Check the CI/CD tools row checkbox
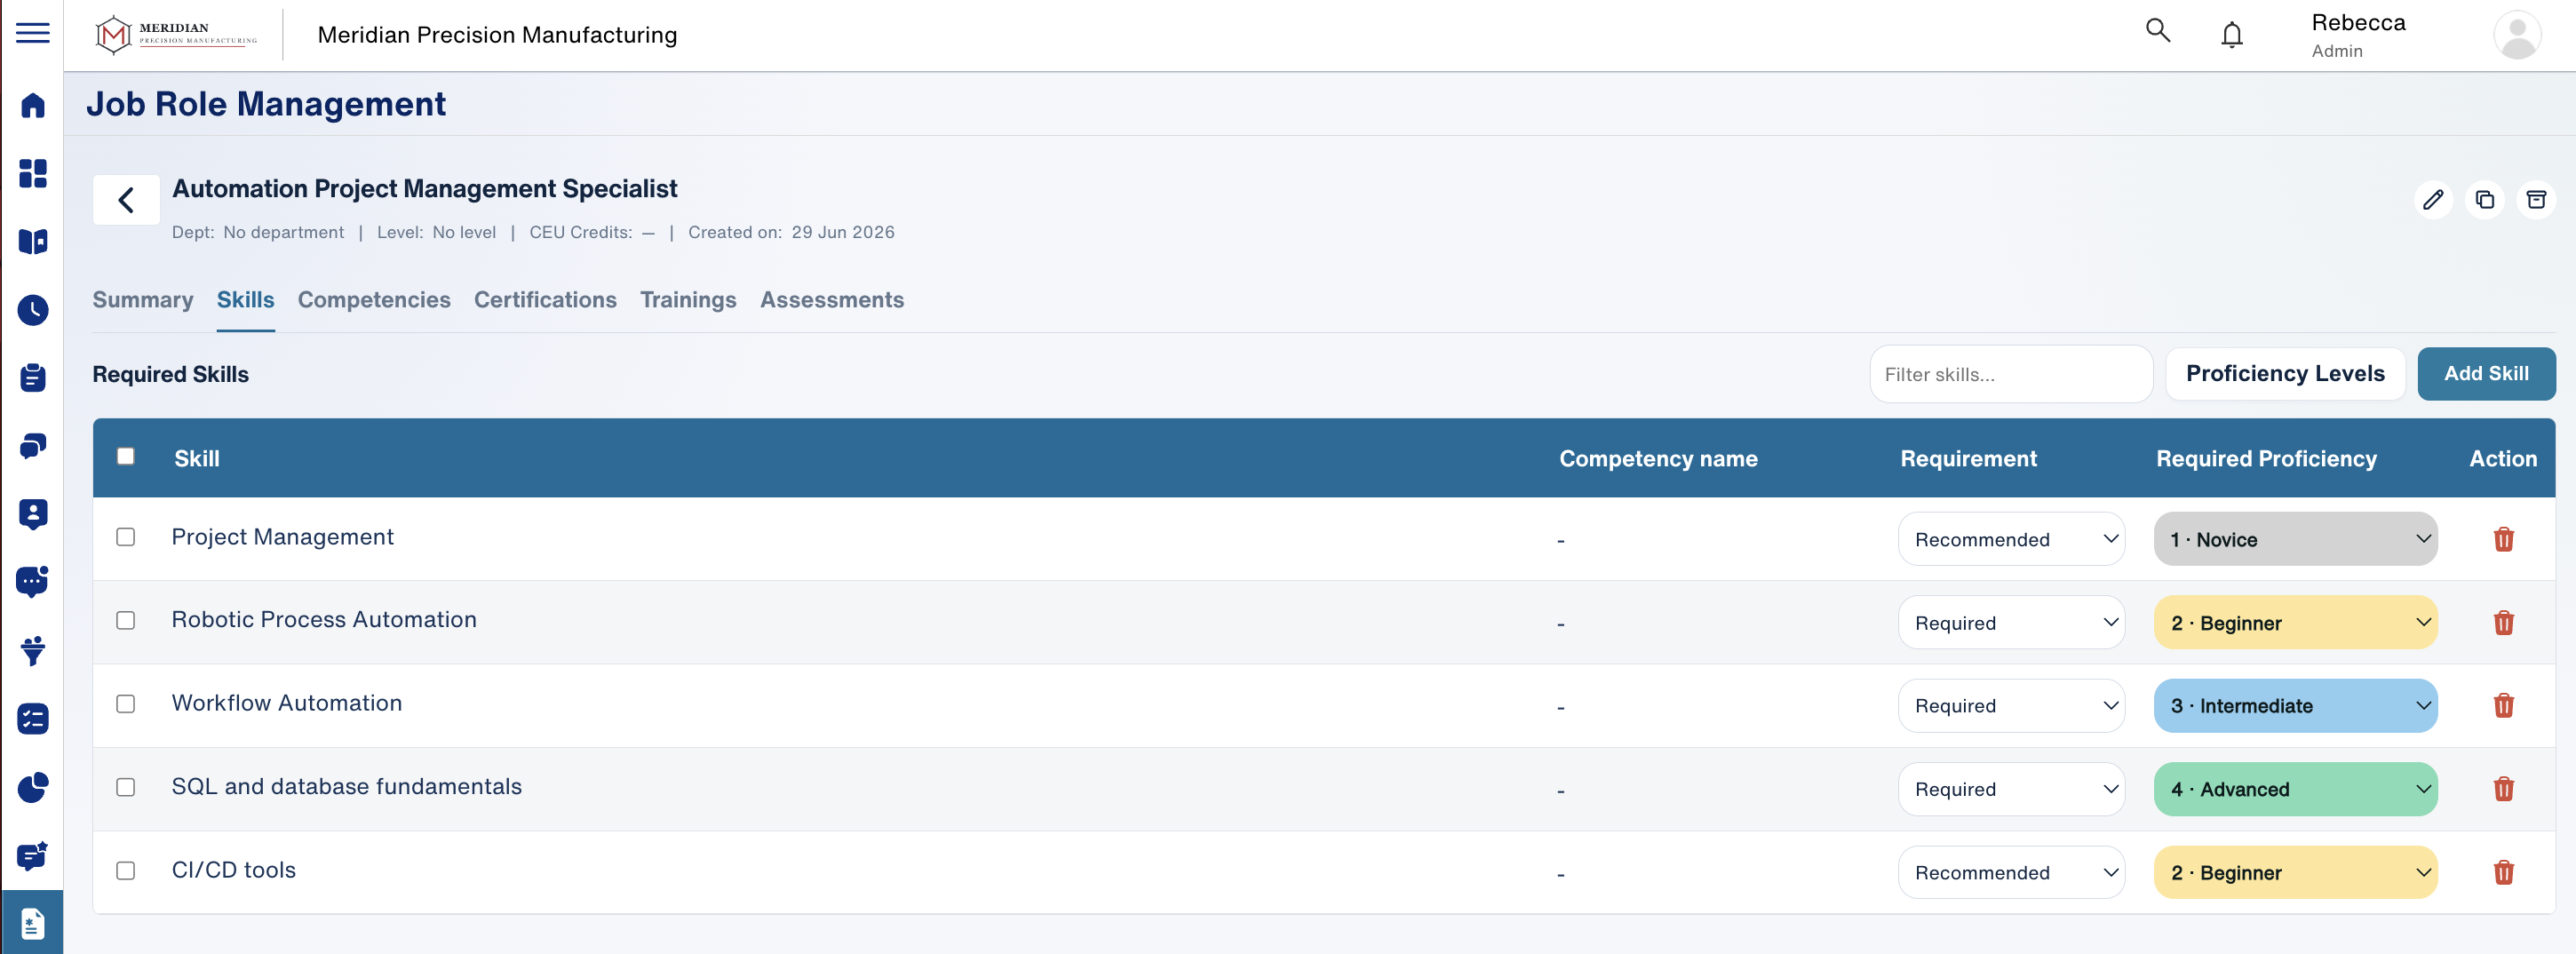This screenshot has width=2576, height=954. pos(125,870)
